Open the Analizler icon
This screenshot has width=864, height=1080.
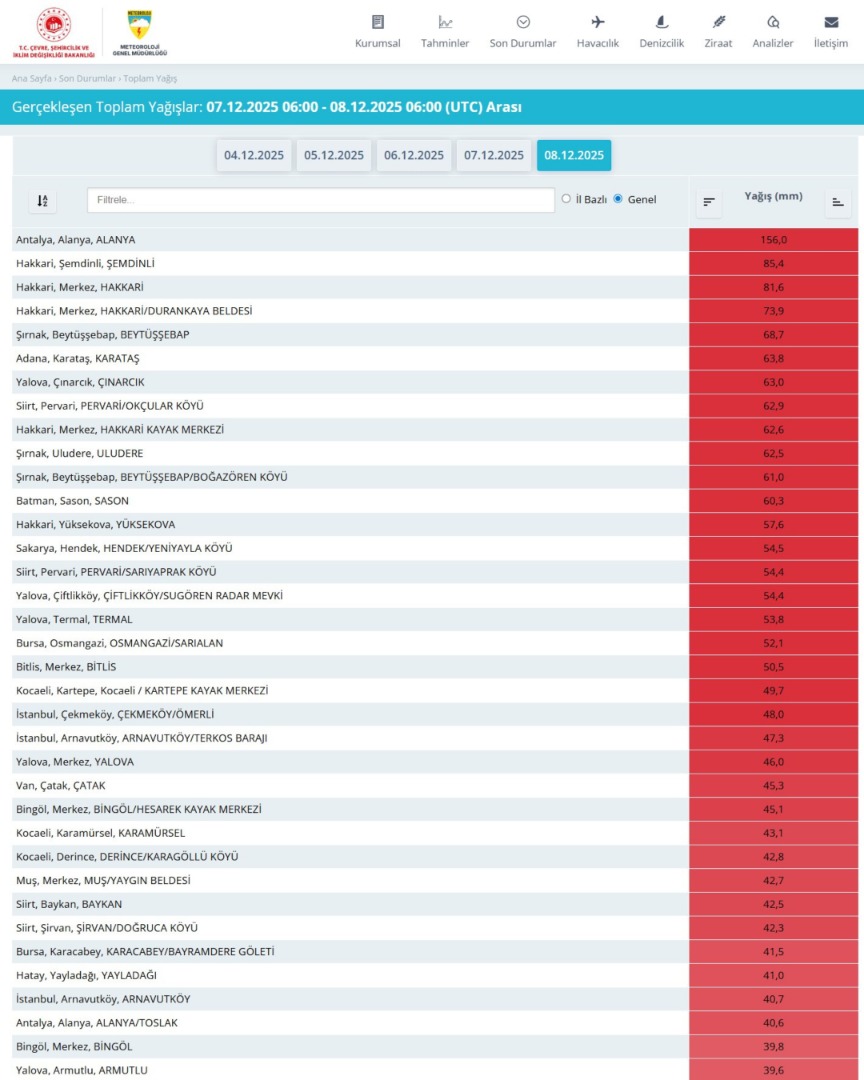(772, 22)
